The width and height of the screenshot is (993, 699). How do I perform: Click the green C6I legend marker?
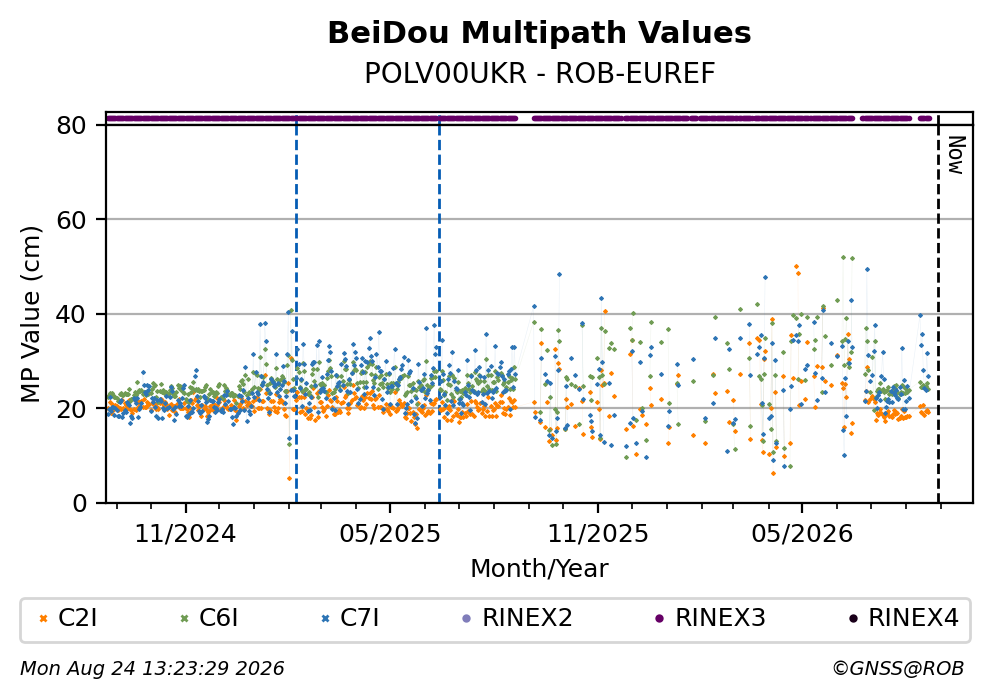[x=185, y=619]
